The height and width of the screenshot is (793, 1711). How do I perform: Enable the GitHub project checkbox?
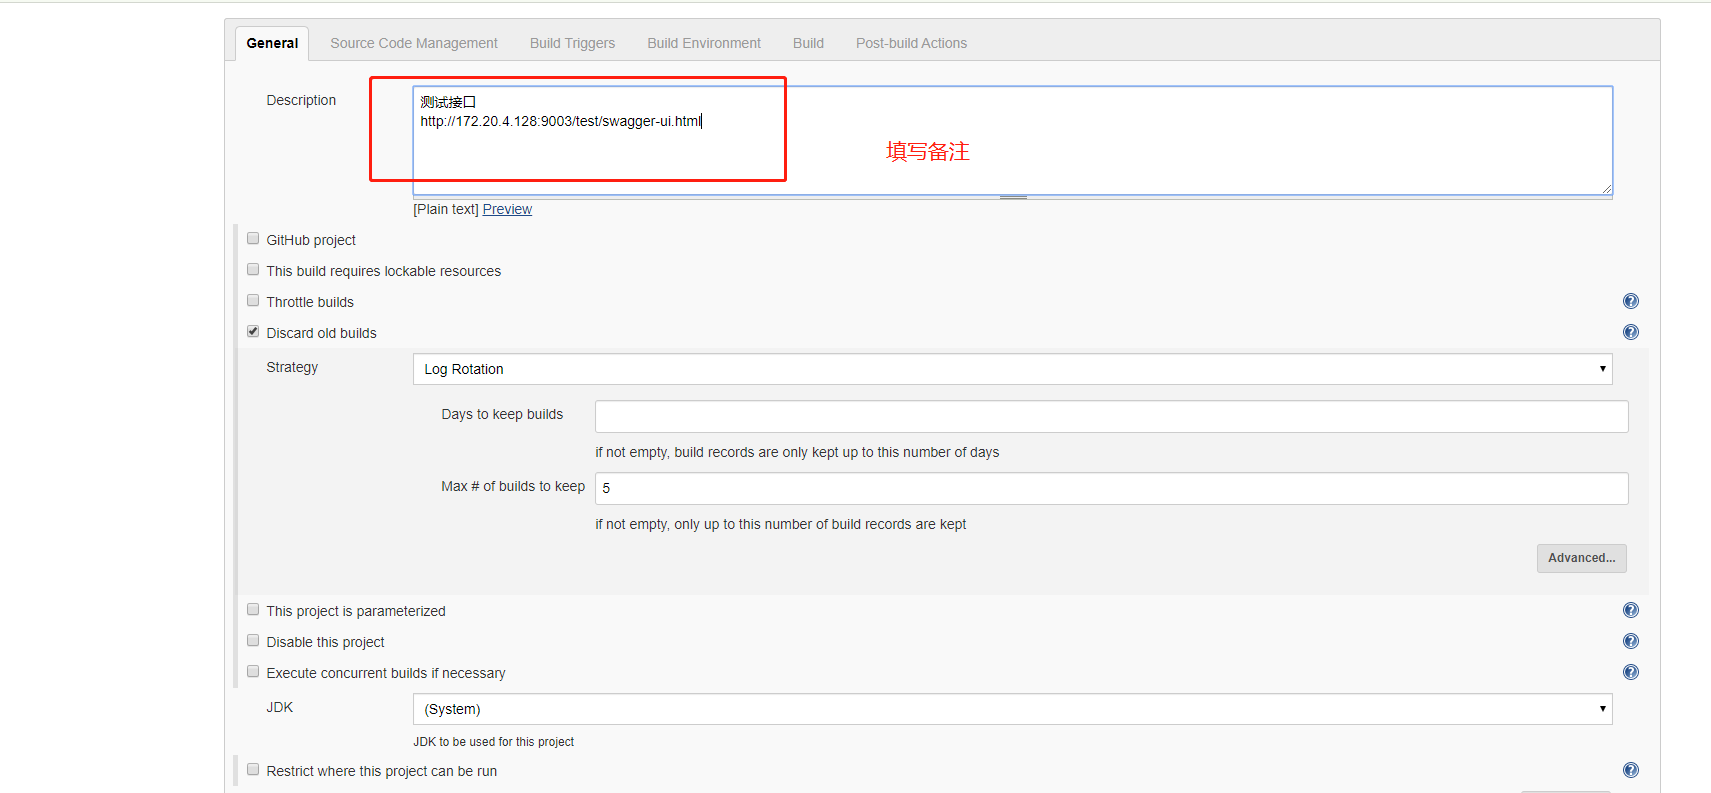[253, 239]
